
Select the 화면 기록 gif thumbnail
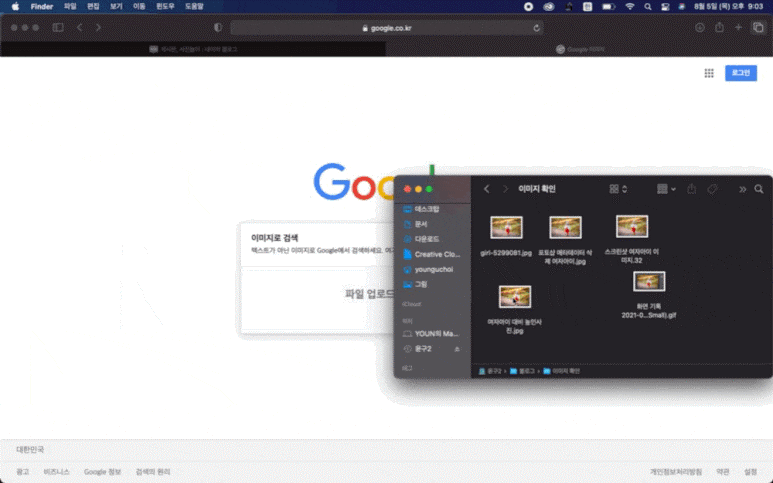tap(649, 281)
